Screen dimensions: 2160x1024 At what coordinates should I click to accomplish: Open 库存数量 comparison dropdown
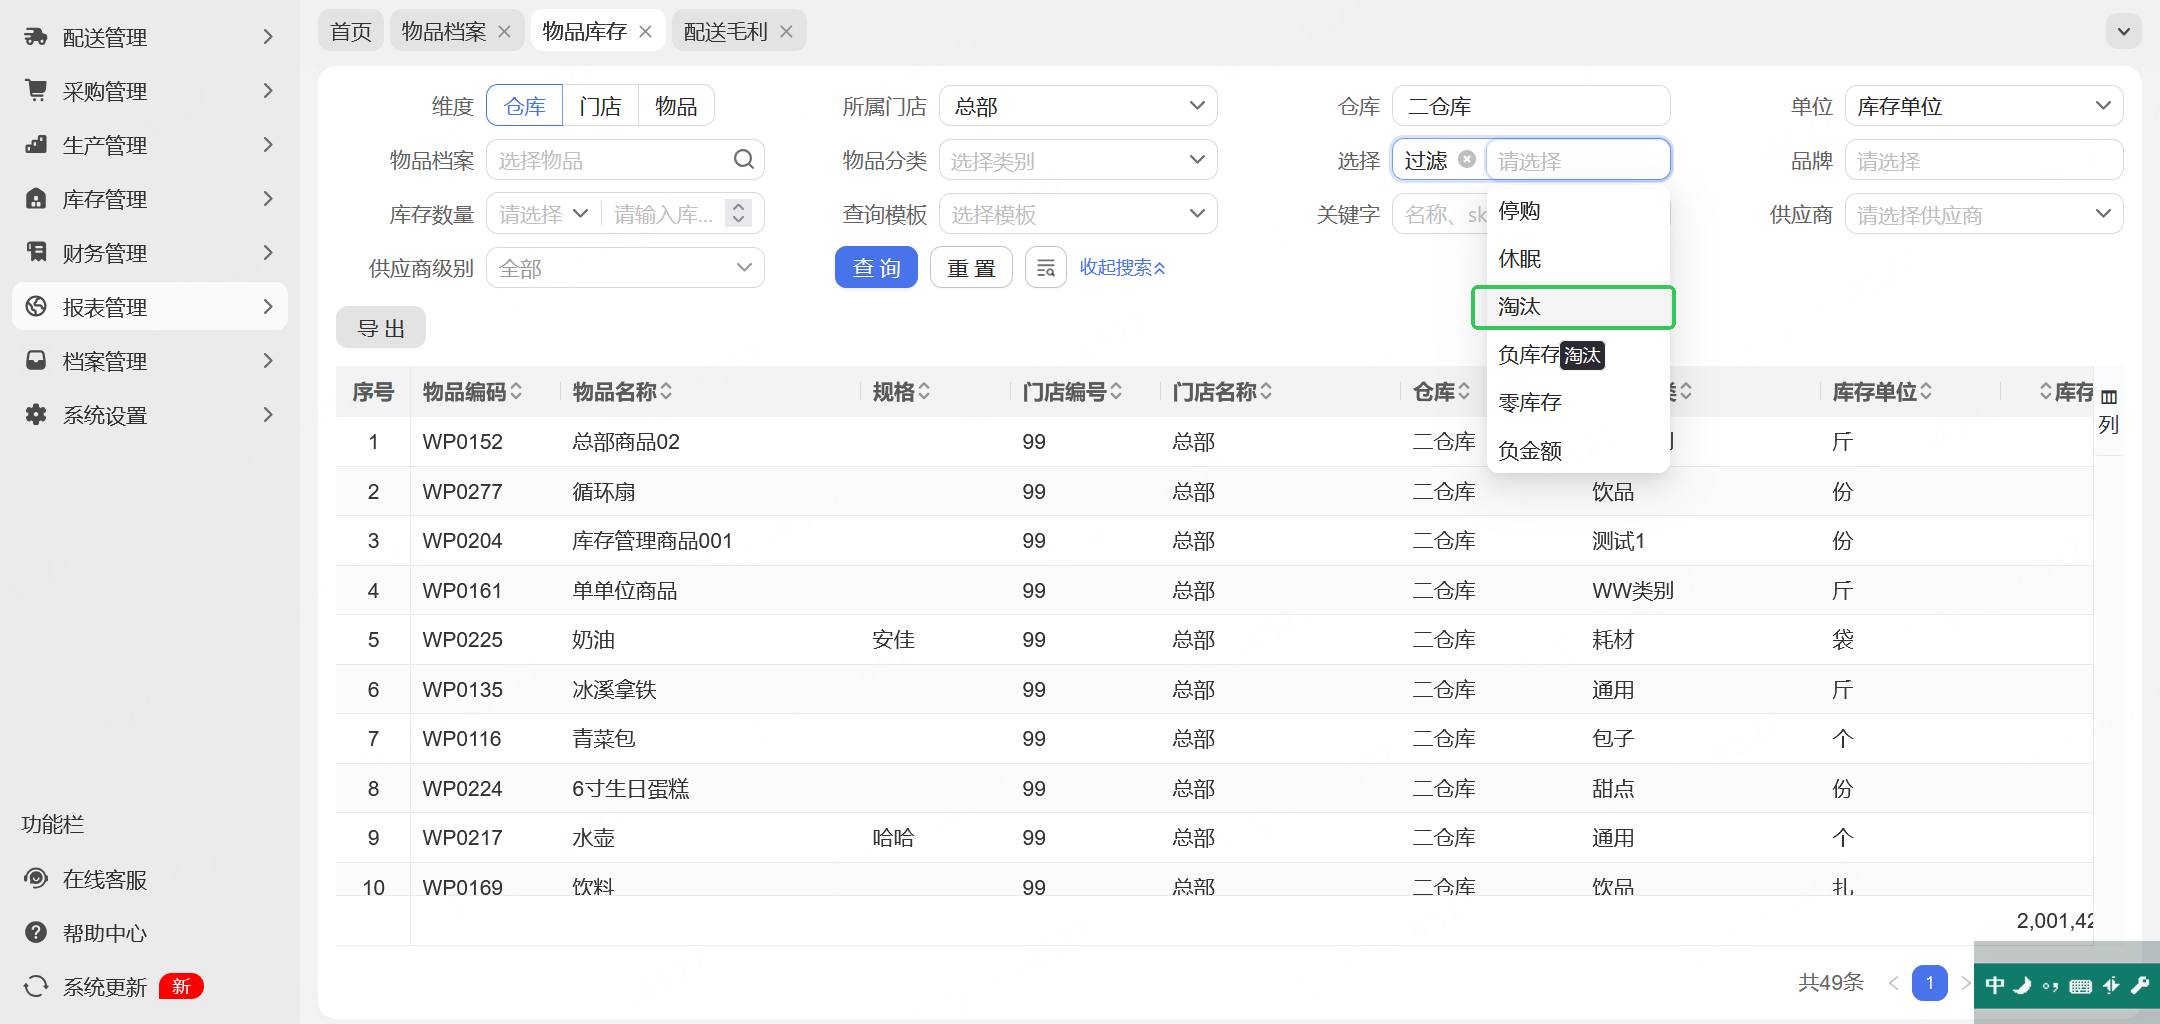click(x=545, y=214)
